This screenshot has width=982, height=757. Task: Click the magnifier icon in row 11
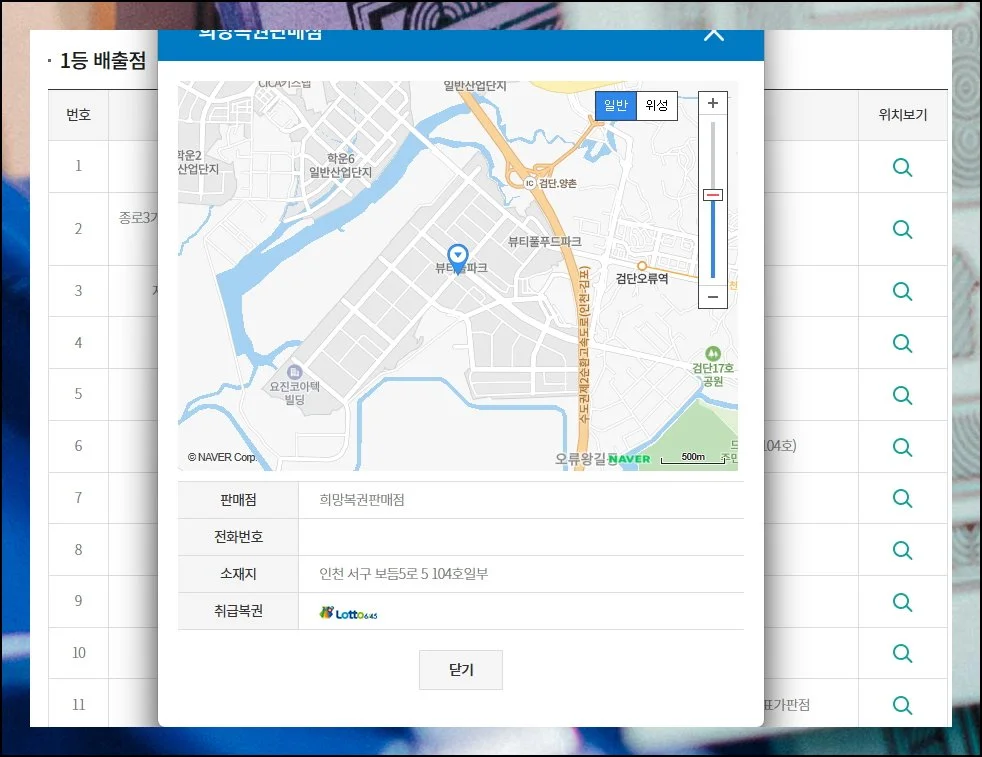[902, 705]
